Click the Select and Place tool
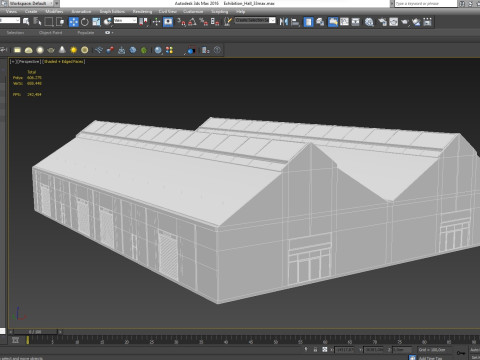This screenshot has height=360, width=480. (x=107, y=22)
